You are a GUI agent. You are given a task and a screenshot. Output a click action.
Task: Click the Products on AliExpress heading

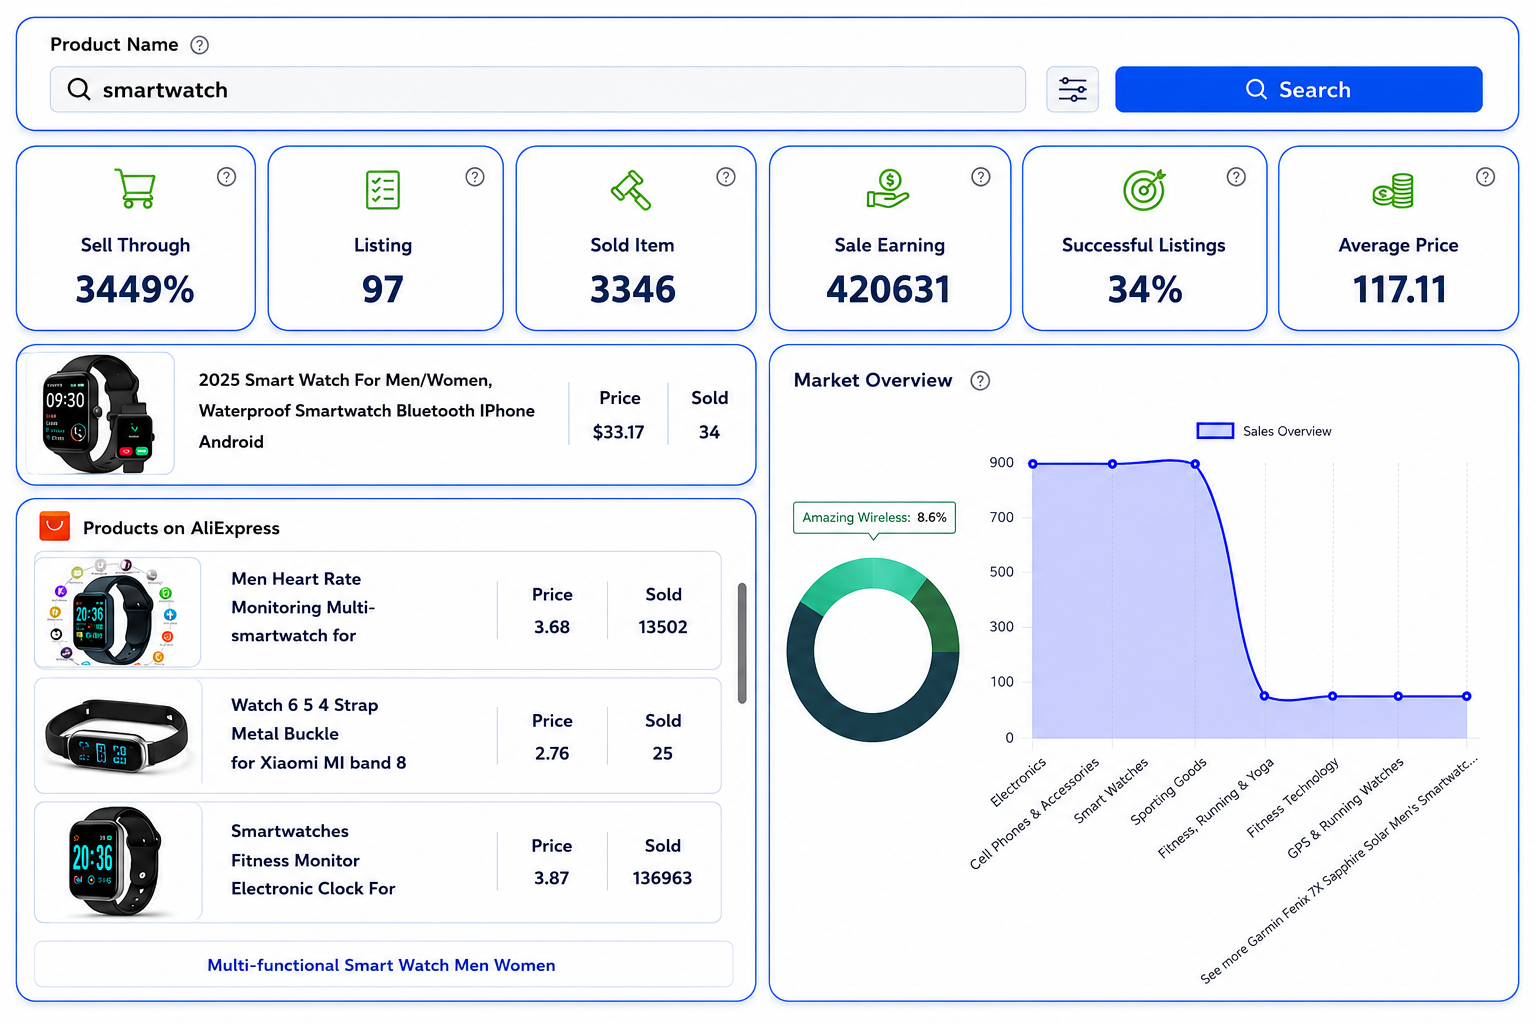[181, 528]
